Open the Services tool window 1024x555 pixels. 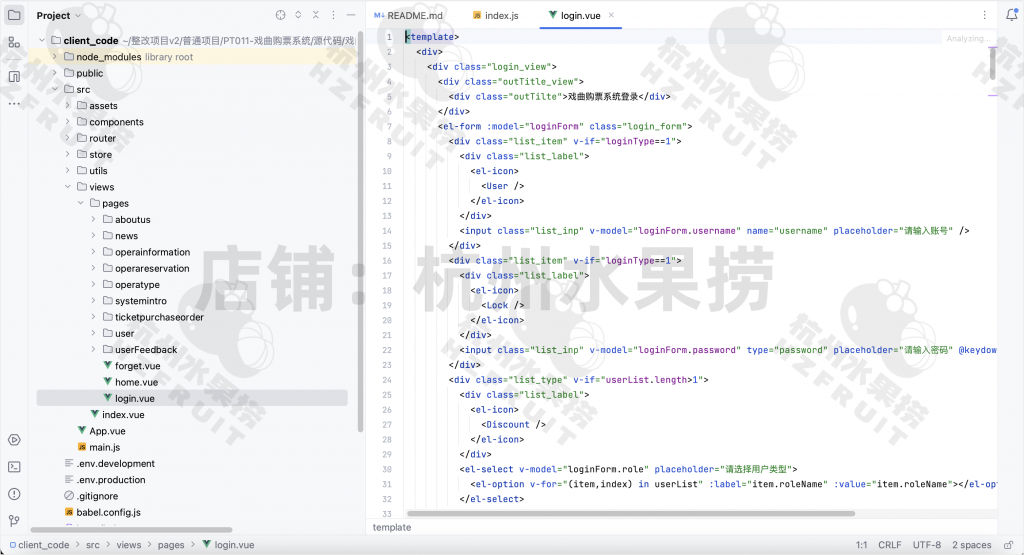click(14, 440)
